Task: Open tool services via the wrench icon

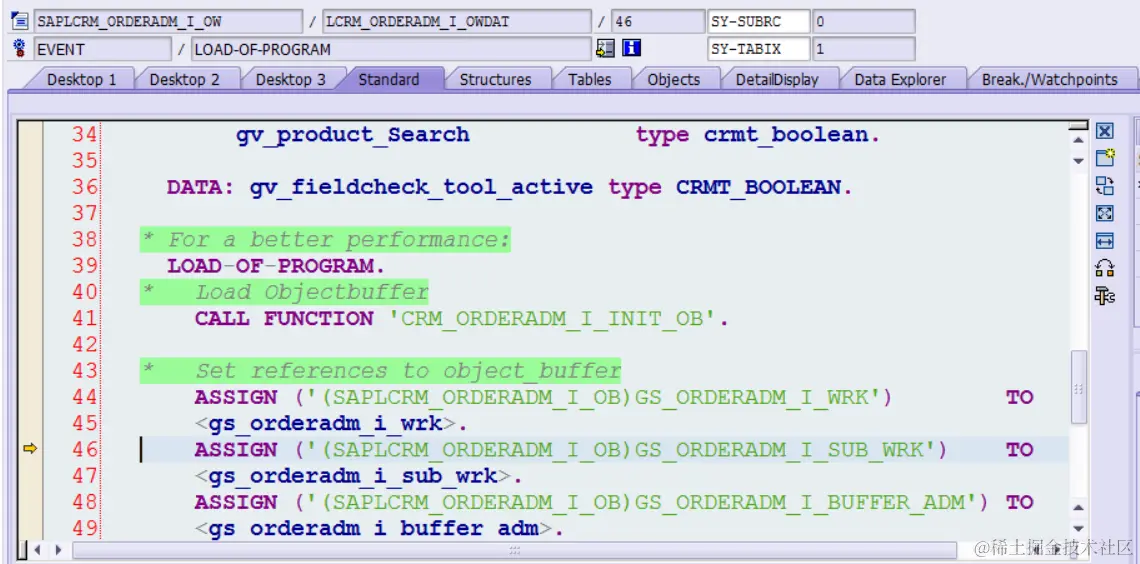Action: (x=1104, y=296)
